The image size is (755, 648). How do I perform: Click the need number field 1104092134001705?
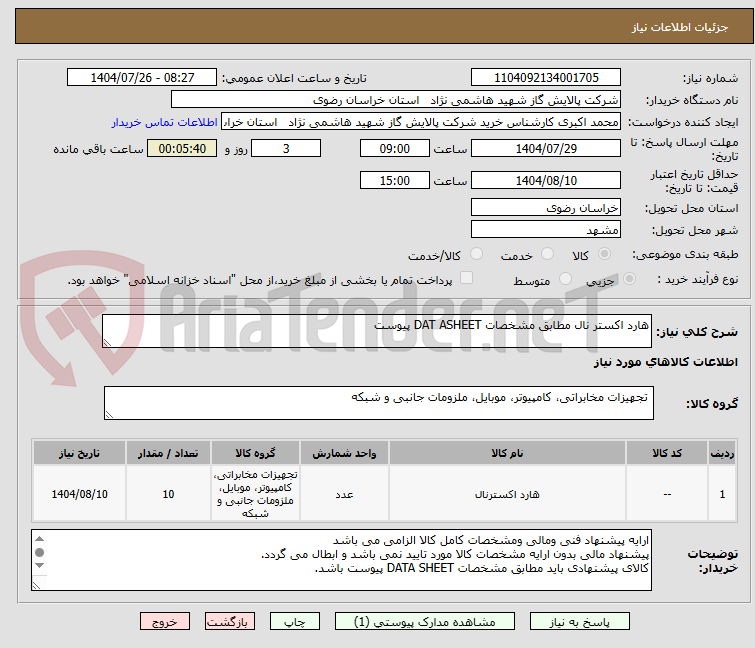pyautogui.click(x=546, y=78)
